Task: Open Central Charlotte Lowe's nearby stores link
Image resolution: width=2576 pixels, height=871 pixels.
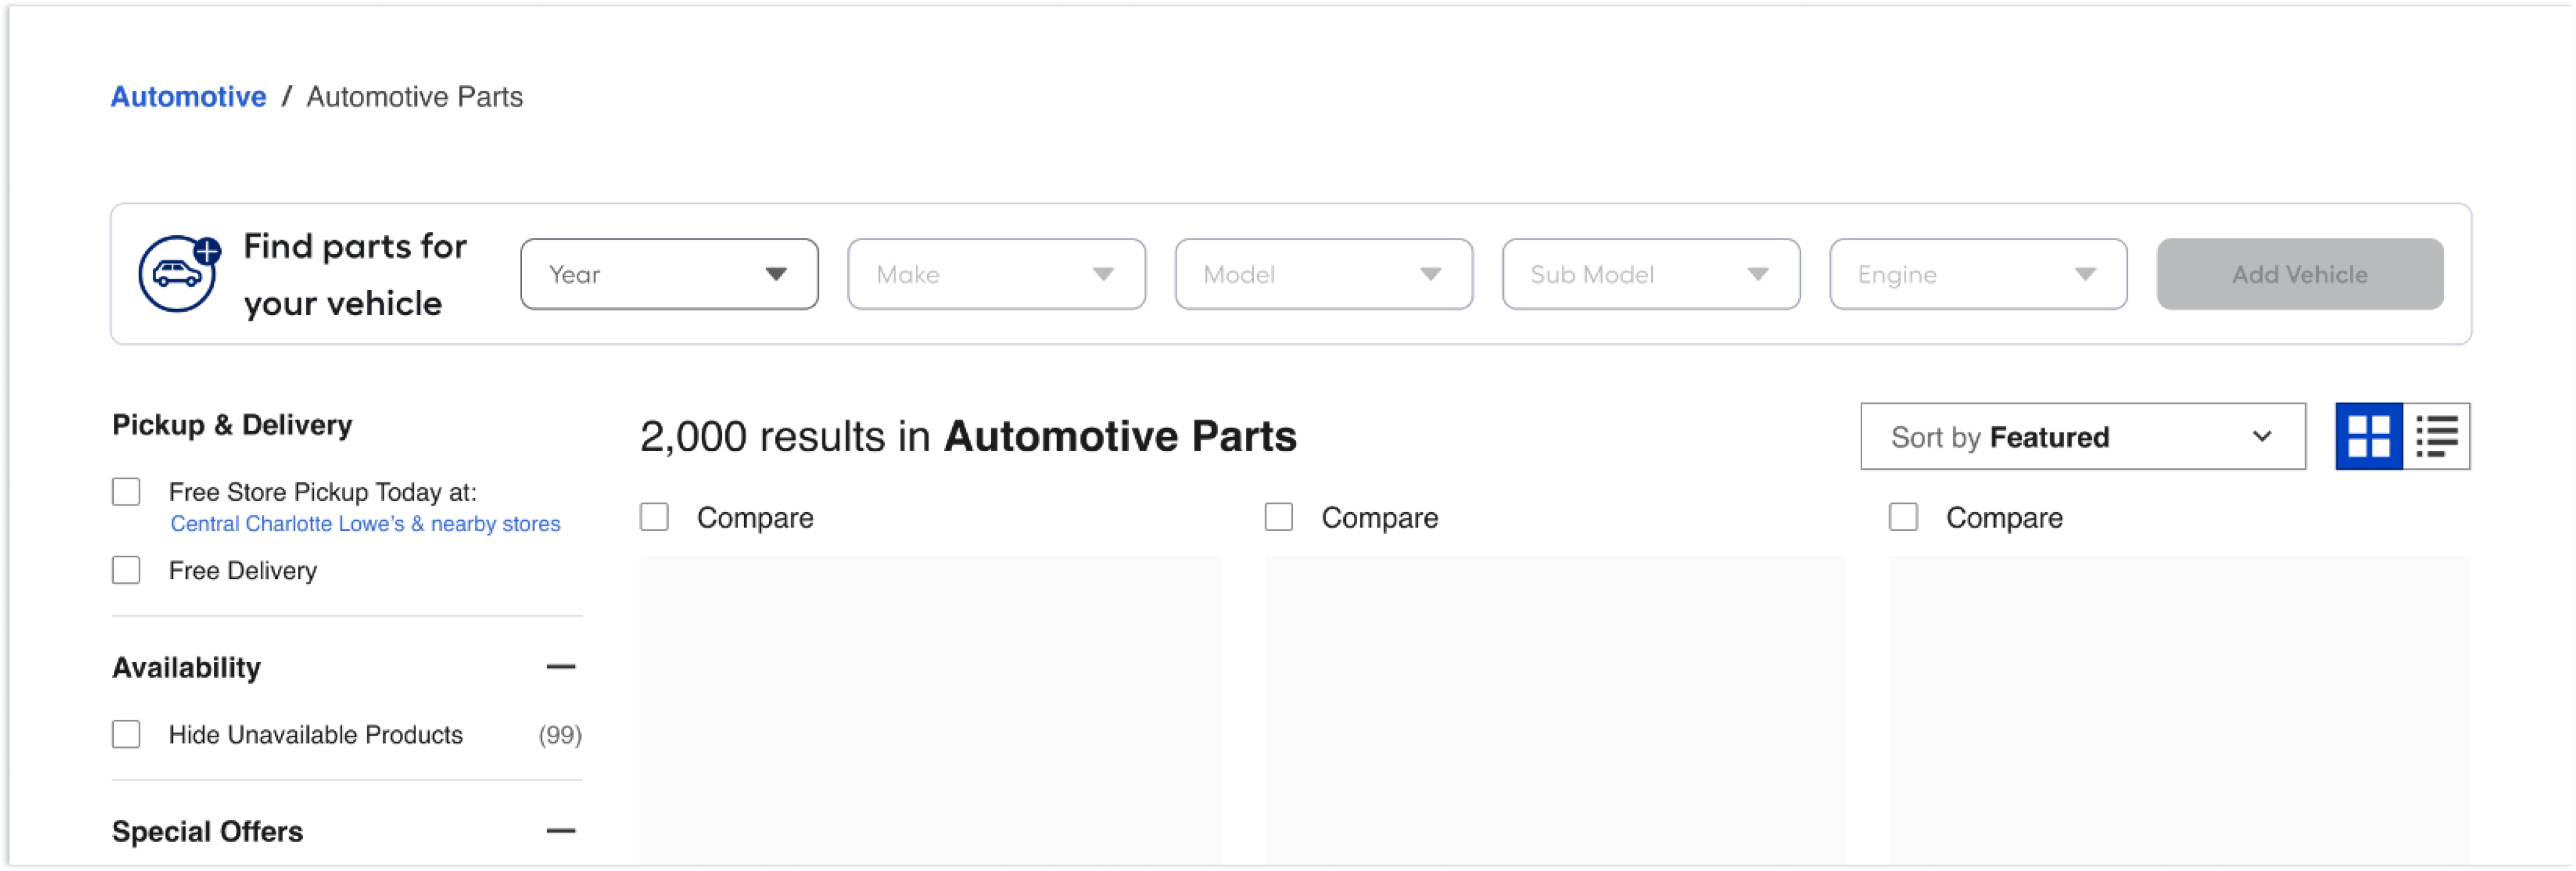Action: pyautogui.click(x=365, y=524)
